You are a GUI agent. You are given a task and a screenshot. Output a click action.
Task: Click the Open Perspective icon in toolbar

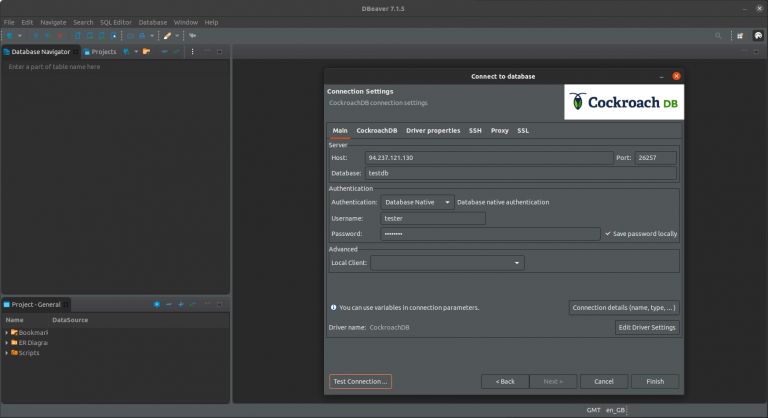click(740, 35)
